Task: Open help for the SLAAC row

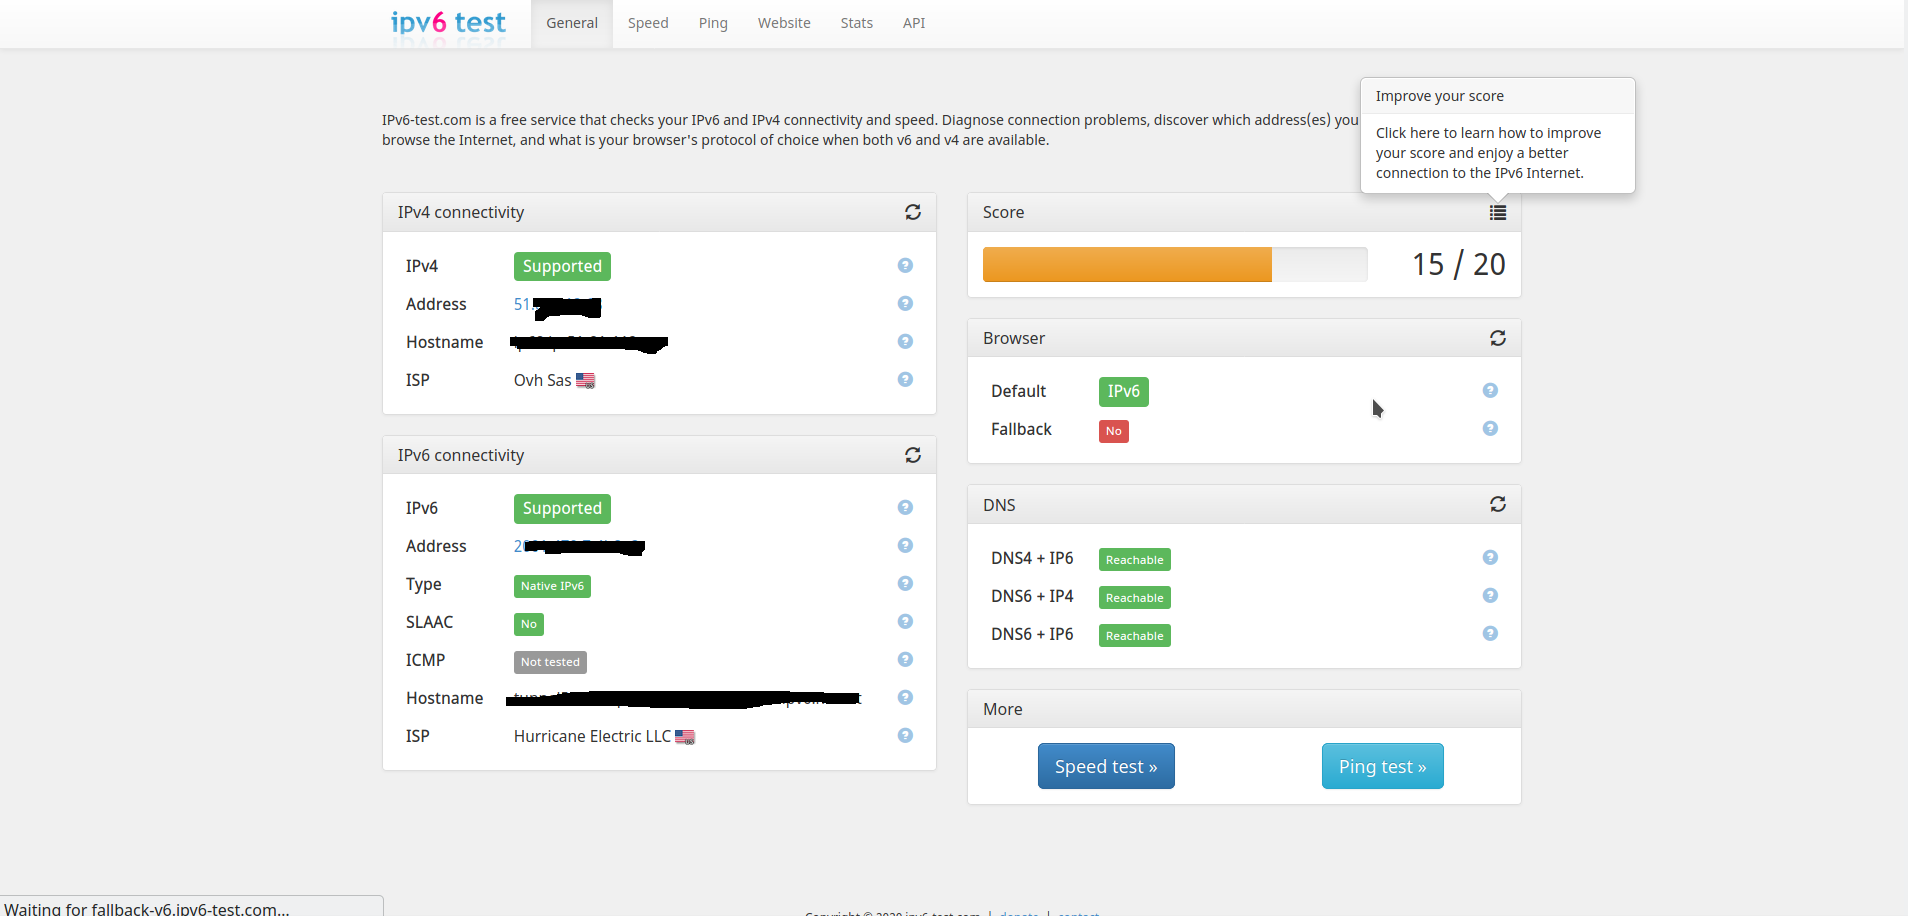Action: coord(905,622)
